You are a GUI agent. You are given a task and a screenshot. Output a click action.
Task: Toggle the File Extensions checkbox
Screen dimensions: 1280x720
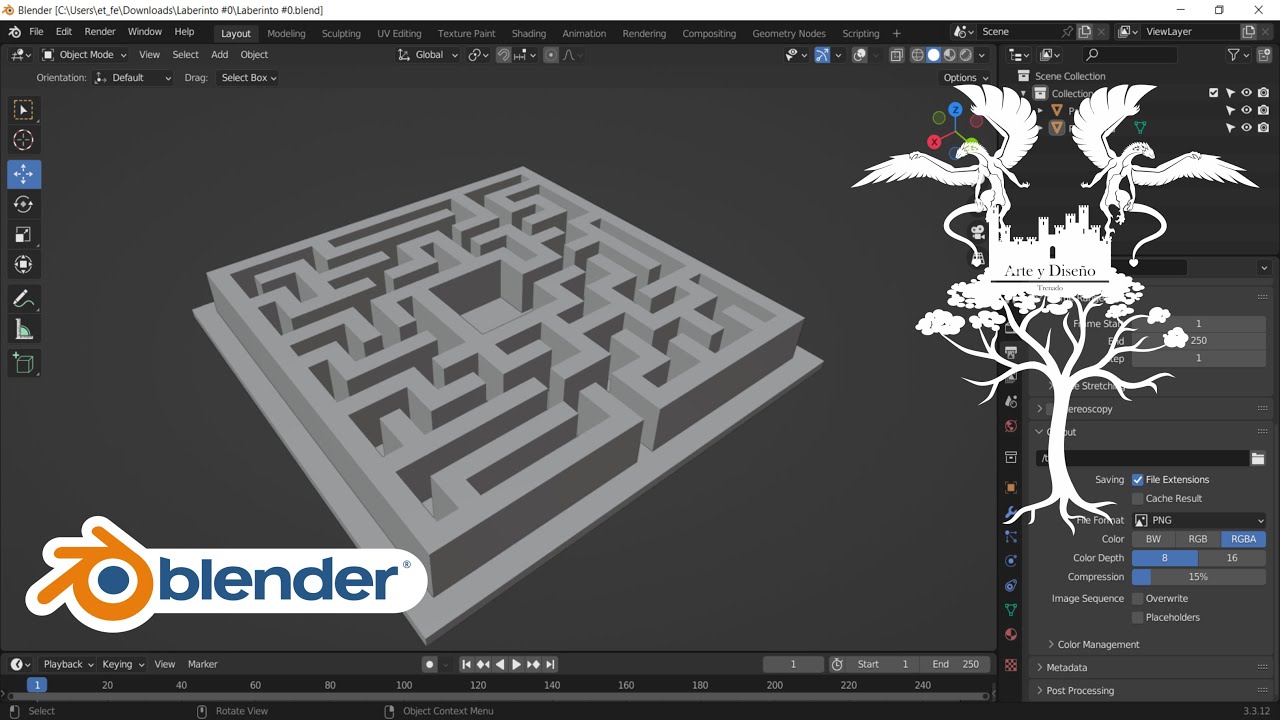tap(1137, 480)
